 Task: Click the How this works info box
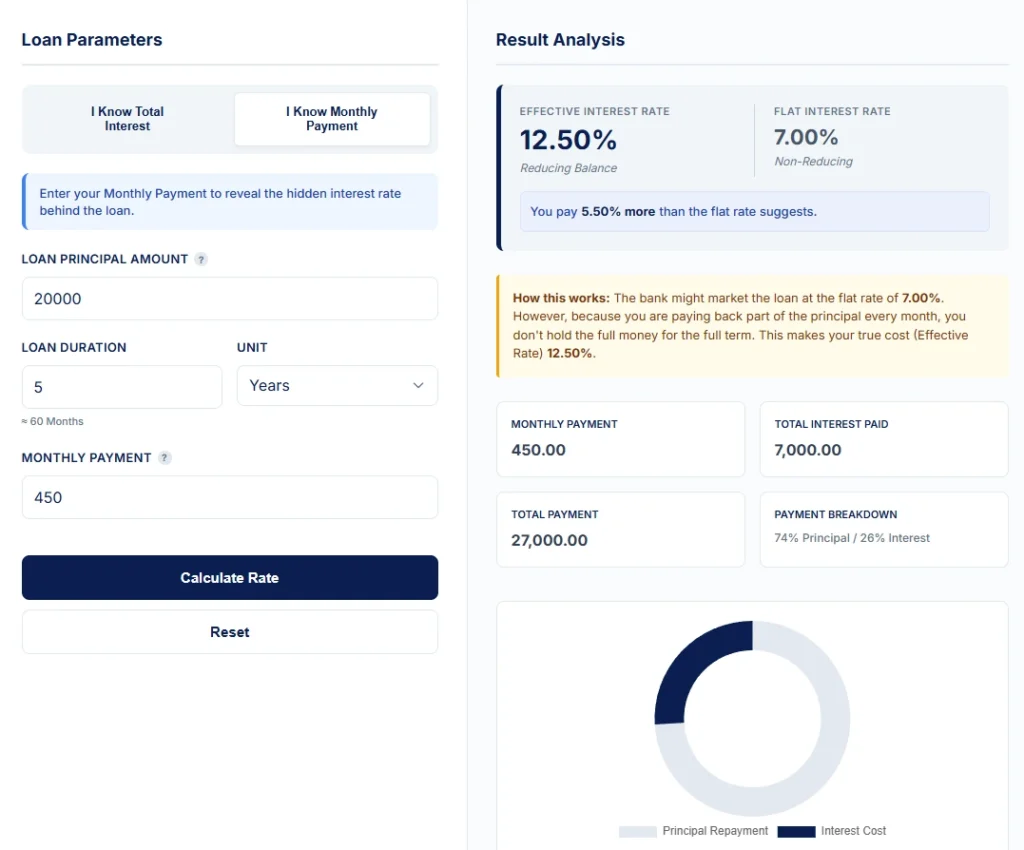pos(752,325)
